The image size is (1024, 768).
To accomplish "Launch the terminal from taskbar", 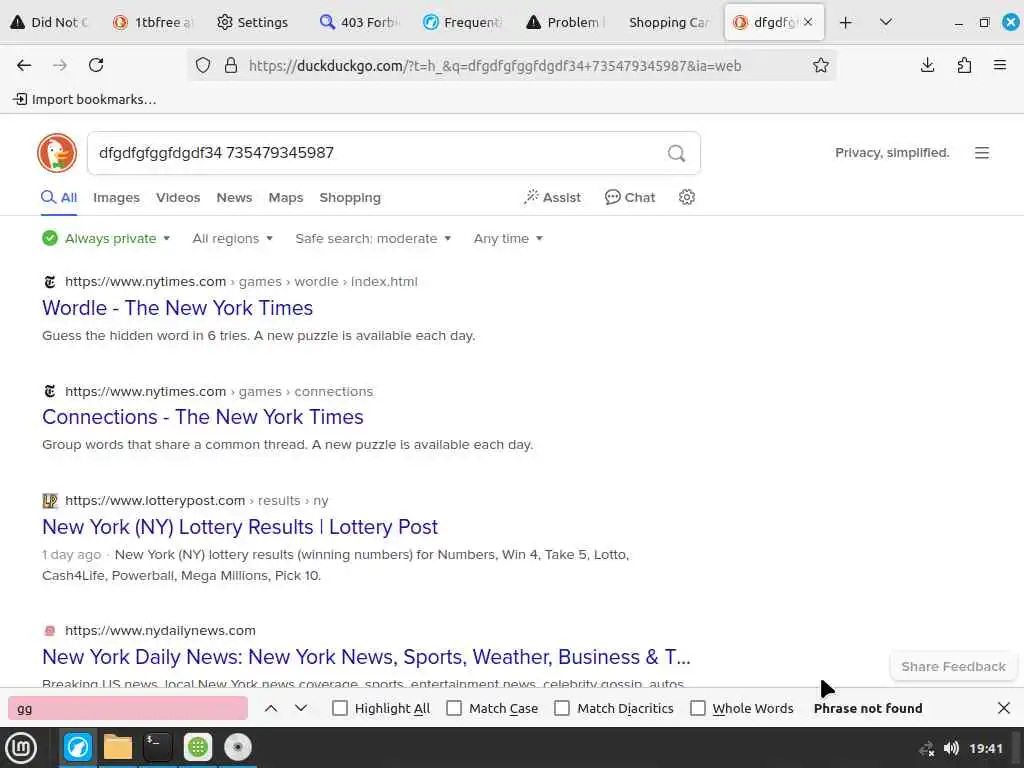I will point(157,748).
